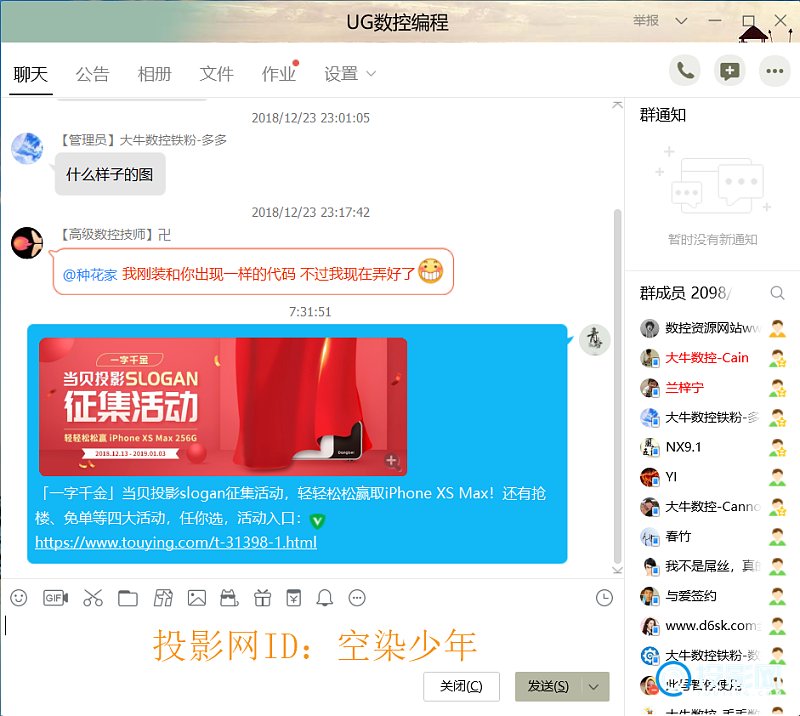This screenshot has width=800, height=716.
Task: Click the cat with sunglasses icon
Action: click(x=229, y=598)
